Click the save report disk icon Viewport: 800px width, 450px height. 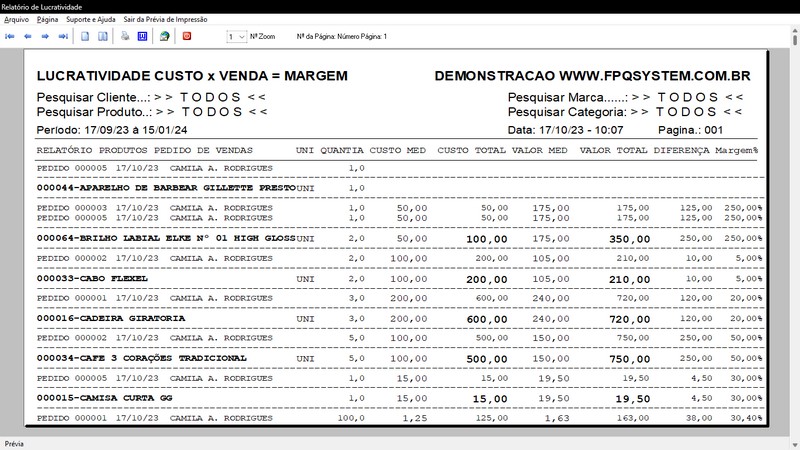pyautogui.click(x=142, y=36)
